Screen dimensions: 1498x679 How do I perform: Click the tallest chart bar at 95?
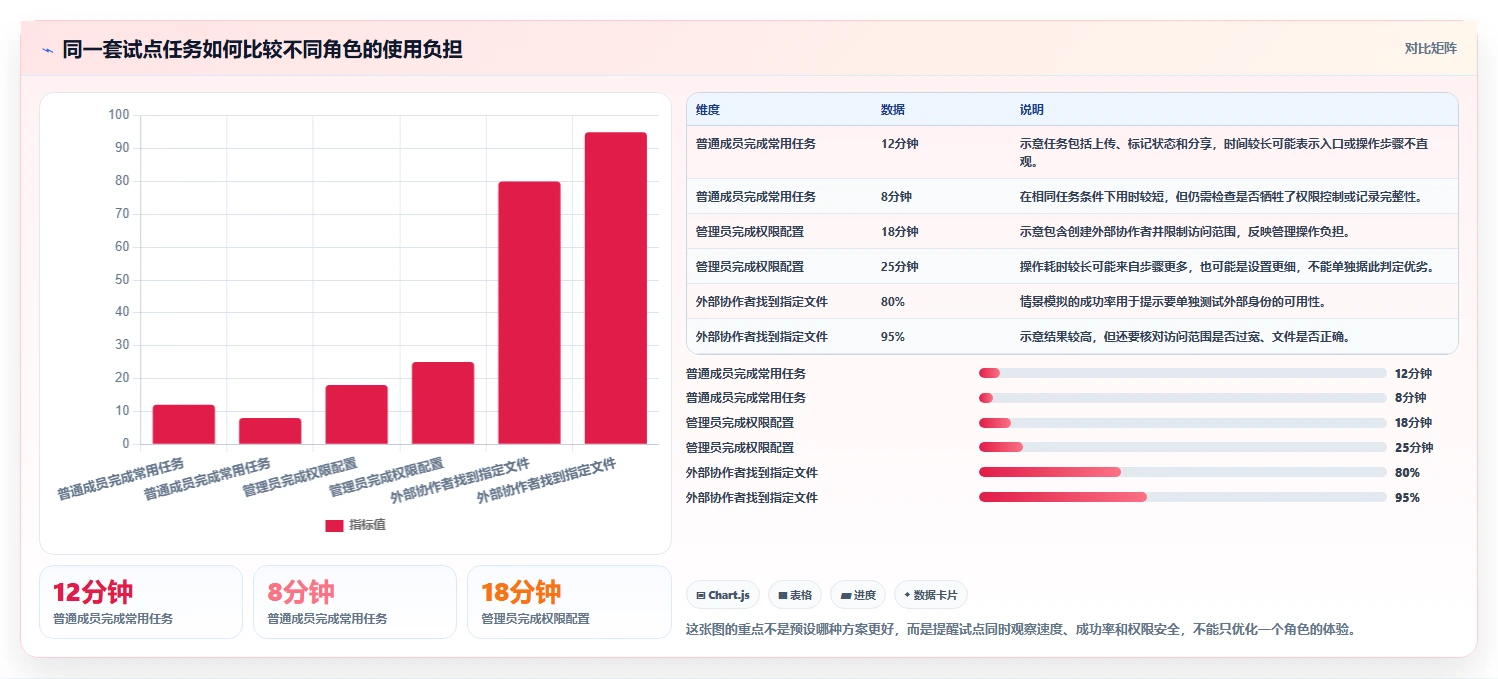coord(616,288)
